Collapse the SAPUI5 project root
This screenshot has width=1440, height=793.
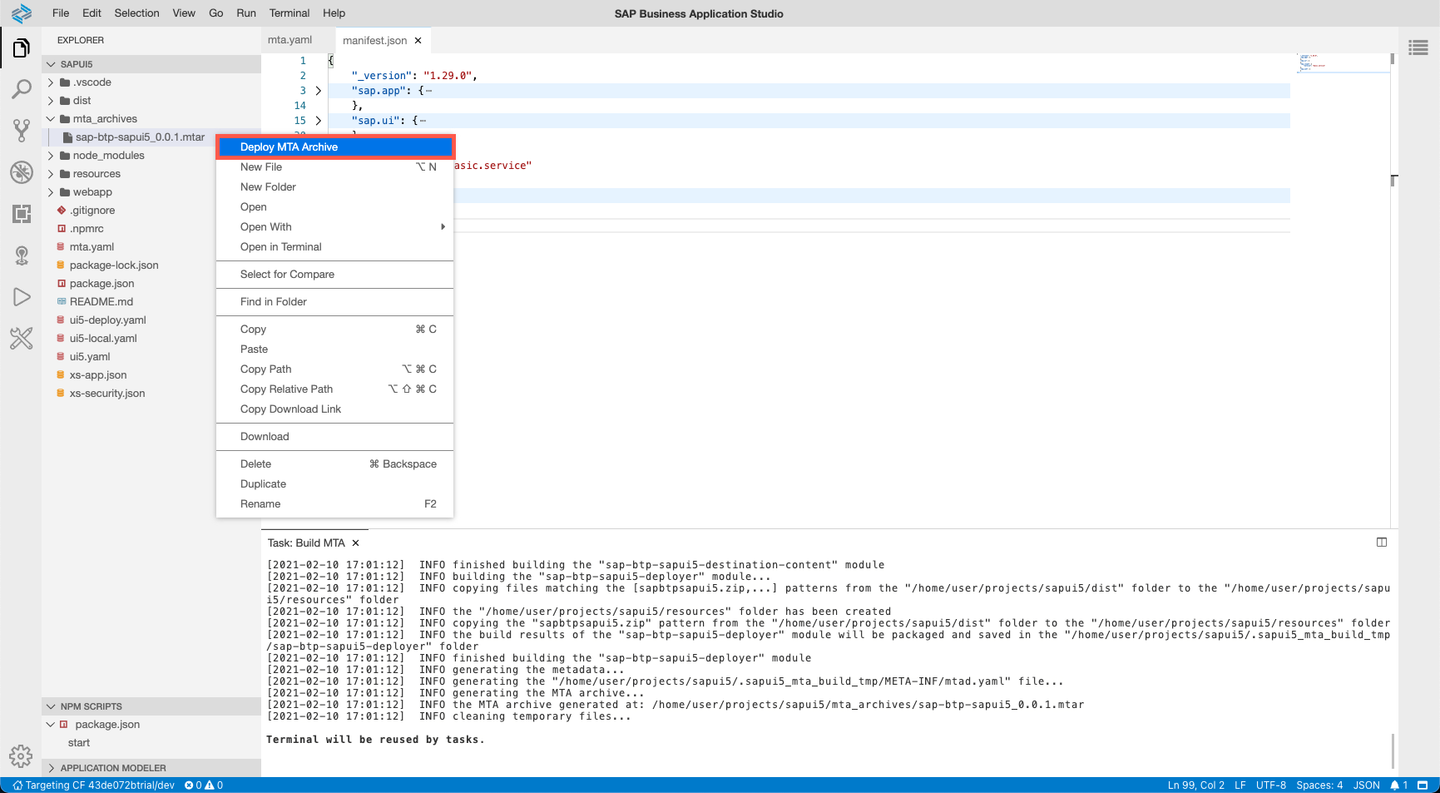coord(51,64)
